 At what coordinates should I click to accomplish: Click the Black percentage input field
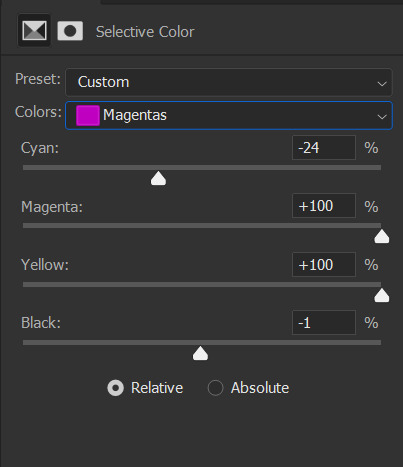[x=324, y=323]
